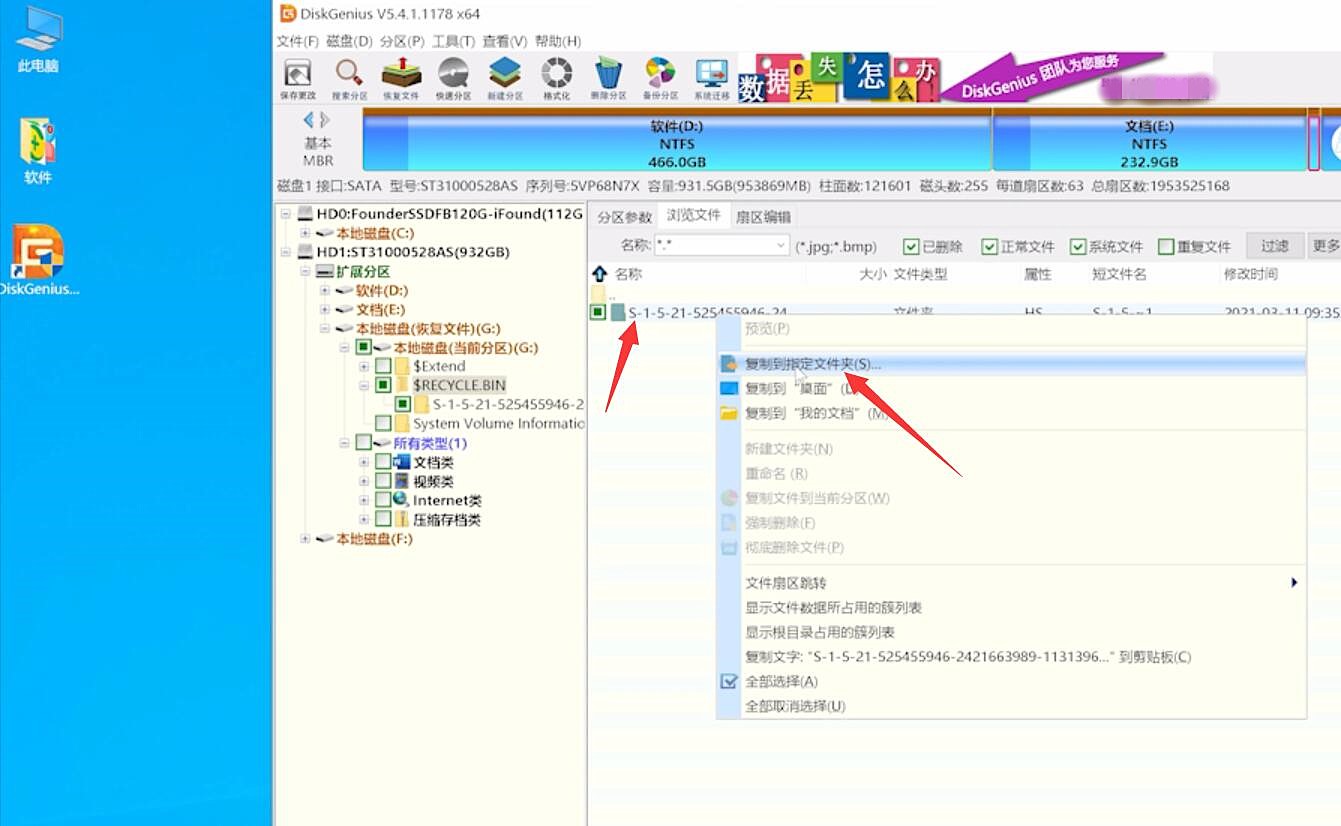The width and height of the screenshot is (1341, 826).
Task: Open the 文件(F) menu
Action: (297, 41)
